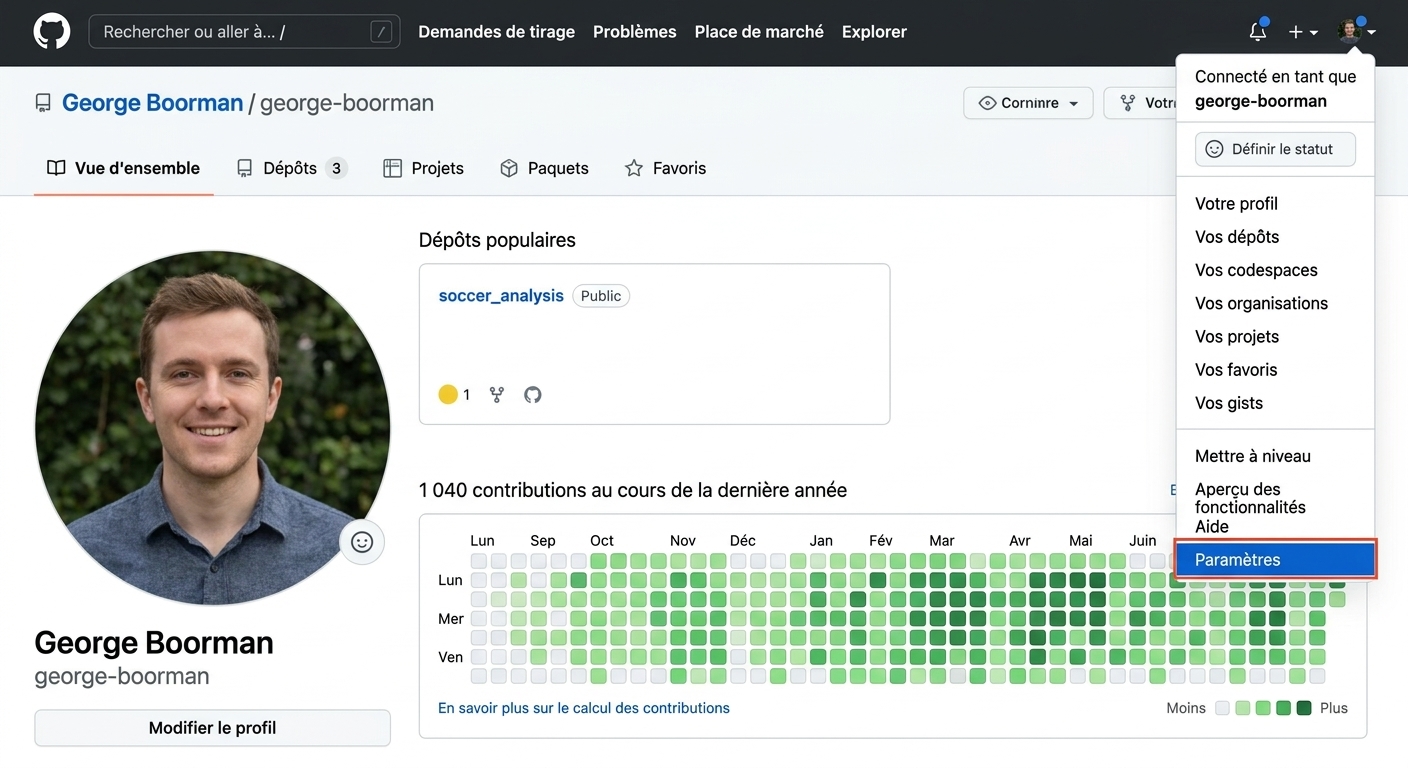The height and width of the screenshot is (768, 1408).
Task: Open the Paquets tab
Action: (544, 168)
